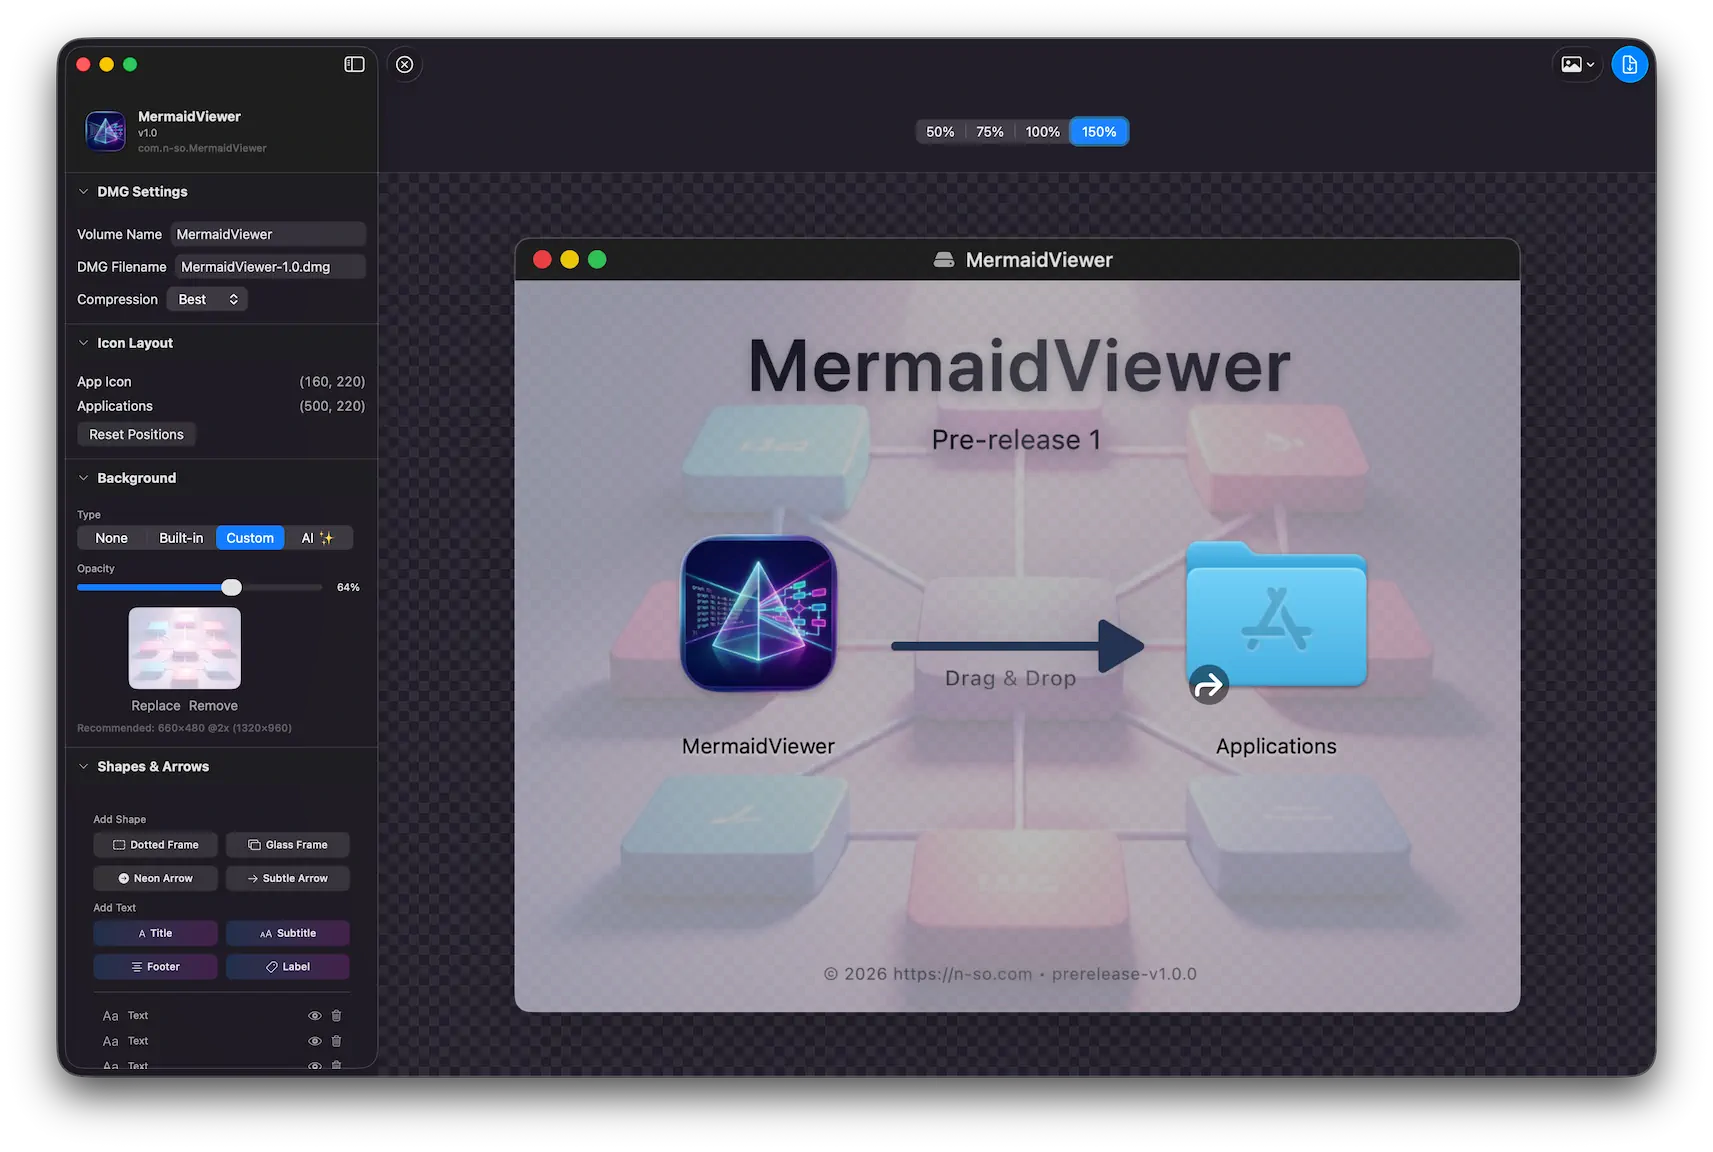This screenshot has width=1713, height=1152.
Task: Select the large MermaidViewer heading in the preview
Action: tap(1019, 366)
